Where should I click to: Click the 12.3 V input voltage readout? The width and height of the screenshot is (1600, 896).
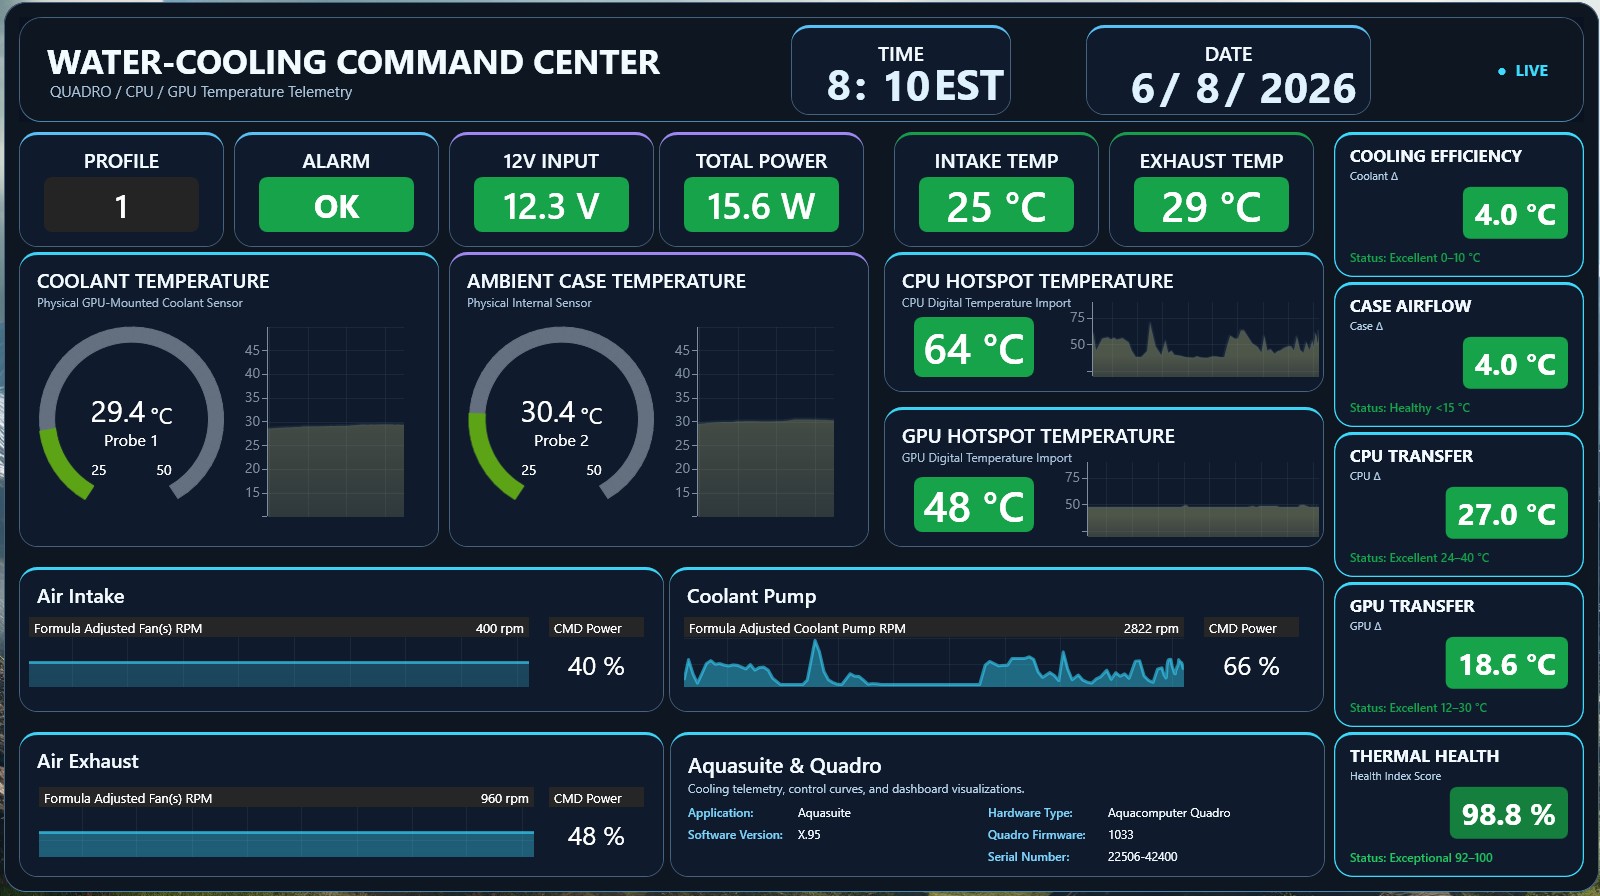pos(551,205)
